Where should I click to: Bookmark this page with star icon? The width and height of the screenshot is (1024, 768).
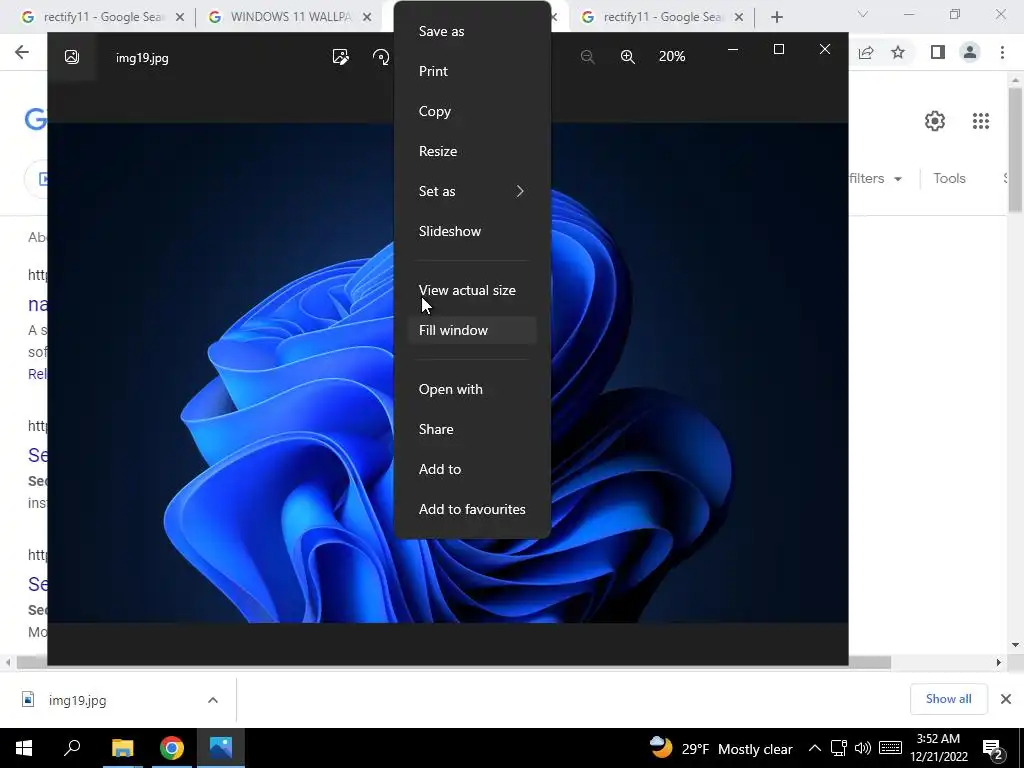pos(898,52)
